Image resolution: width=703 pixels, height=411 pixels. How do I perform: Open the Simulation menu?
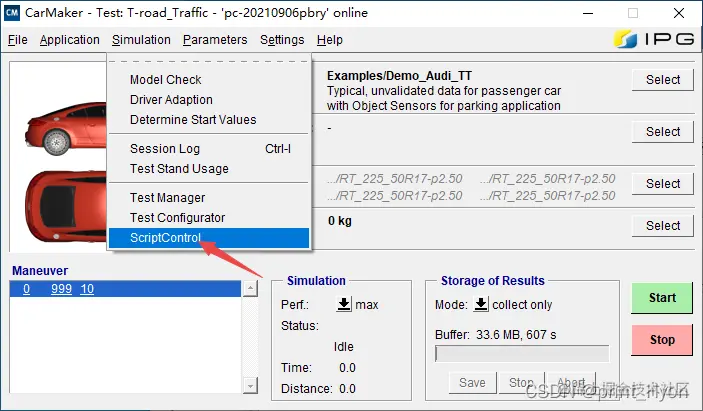141,40
